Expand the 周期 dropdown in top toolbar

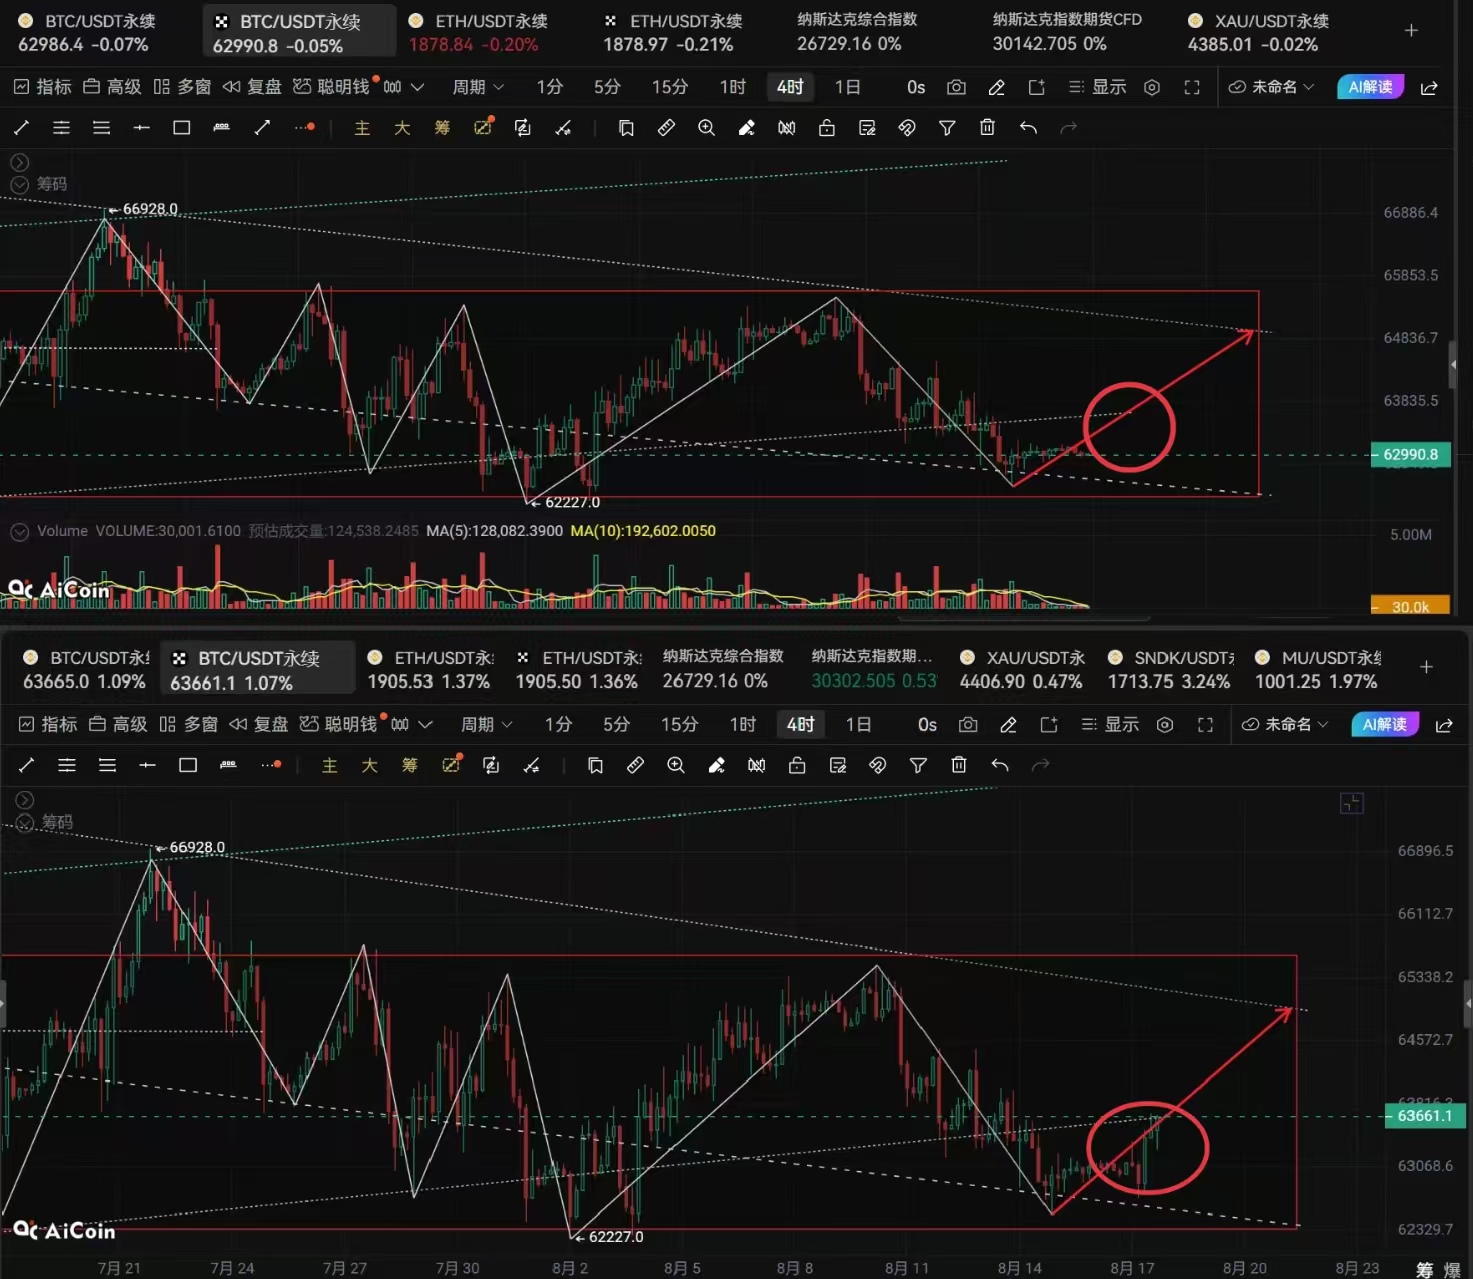(478, 87)
